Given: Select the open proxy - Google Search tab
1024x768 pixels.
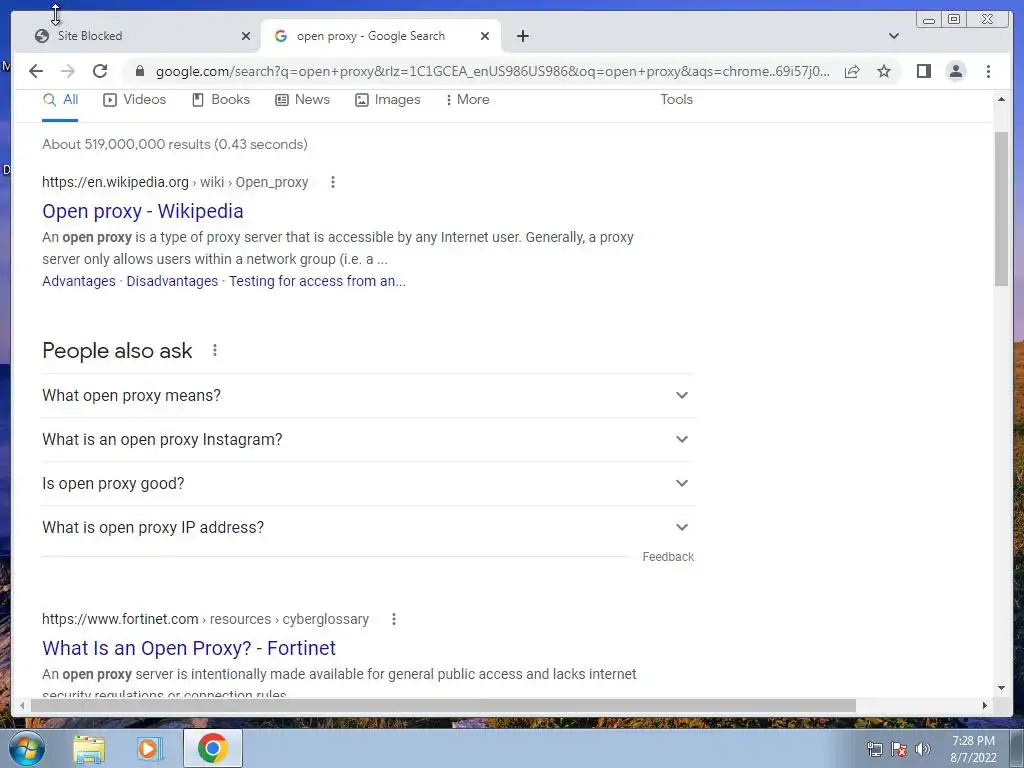Looking at the screenshot, I should tap(380, 36).
